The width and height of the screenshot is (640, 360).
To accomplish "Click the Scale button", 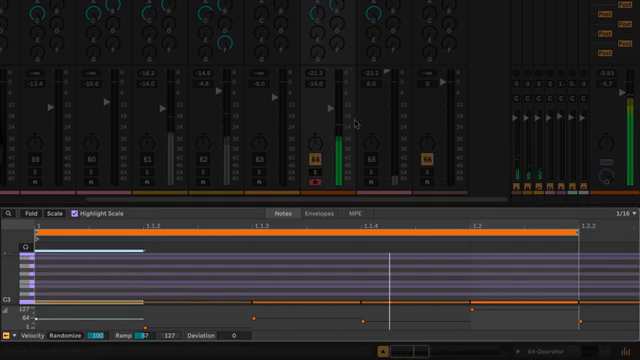I will pyautogui.click(x=54, y=213).
